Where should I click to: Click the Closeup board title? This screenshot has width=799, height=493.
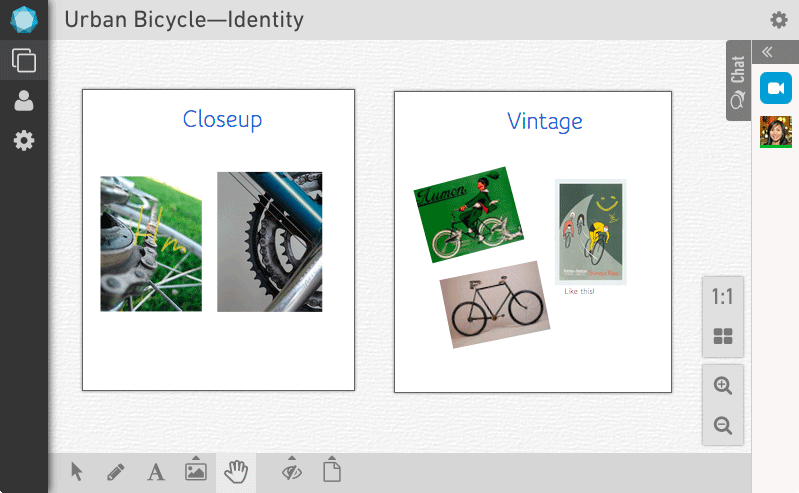(222, 120)
